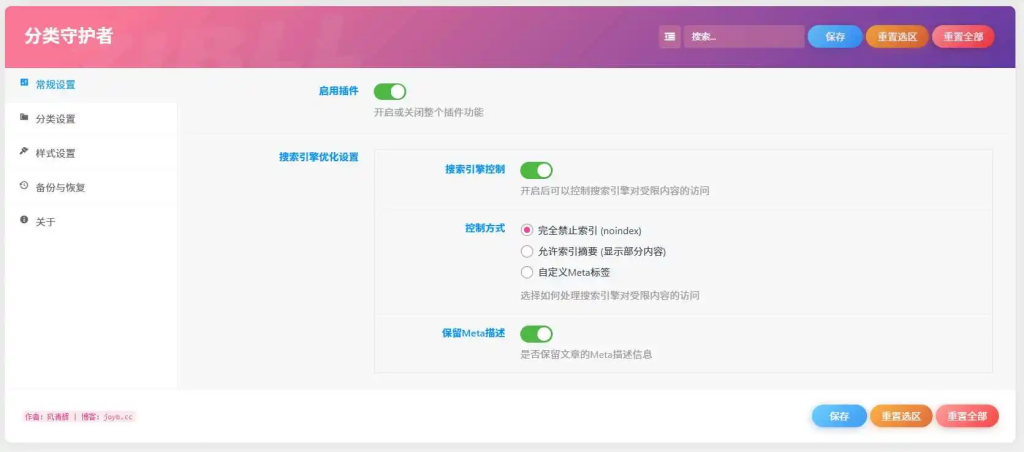Click the 分类守护者 title text

pyautogui.click(x=69, y=36)
